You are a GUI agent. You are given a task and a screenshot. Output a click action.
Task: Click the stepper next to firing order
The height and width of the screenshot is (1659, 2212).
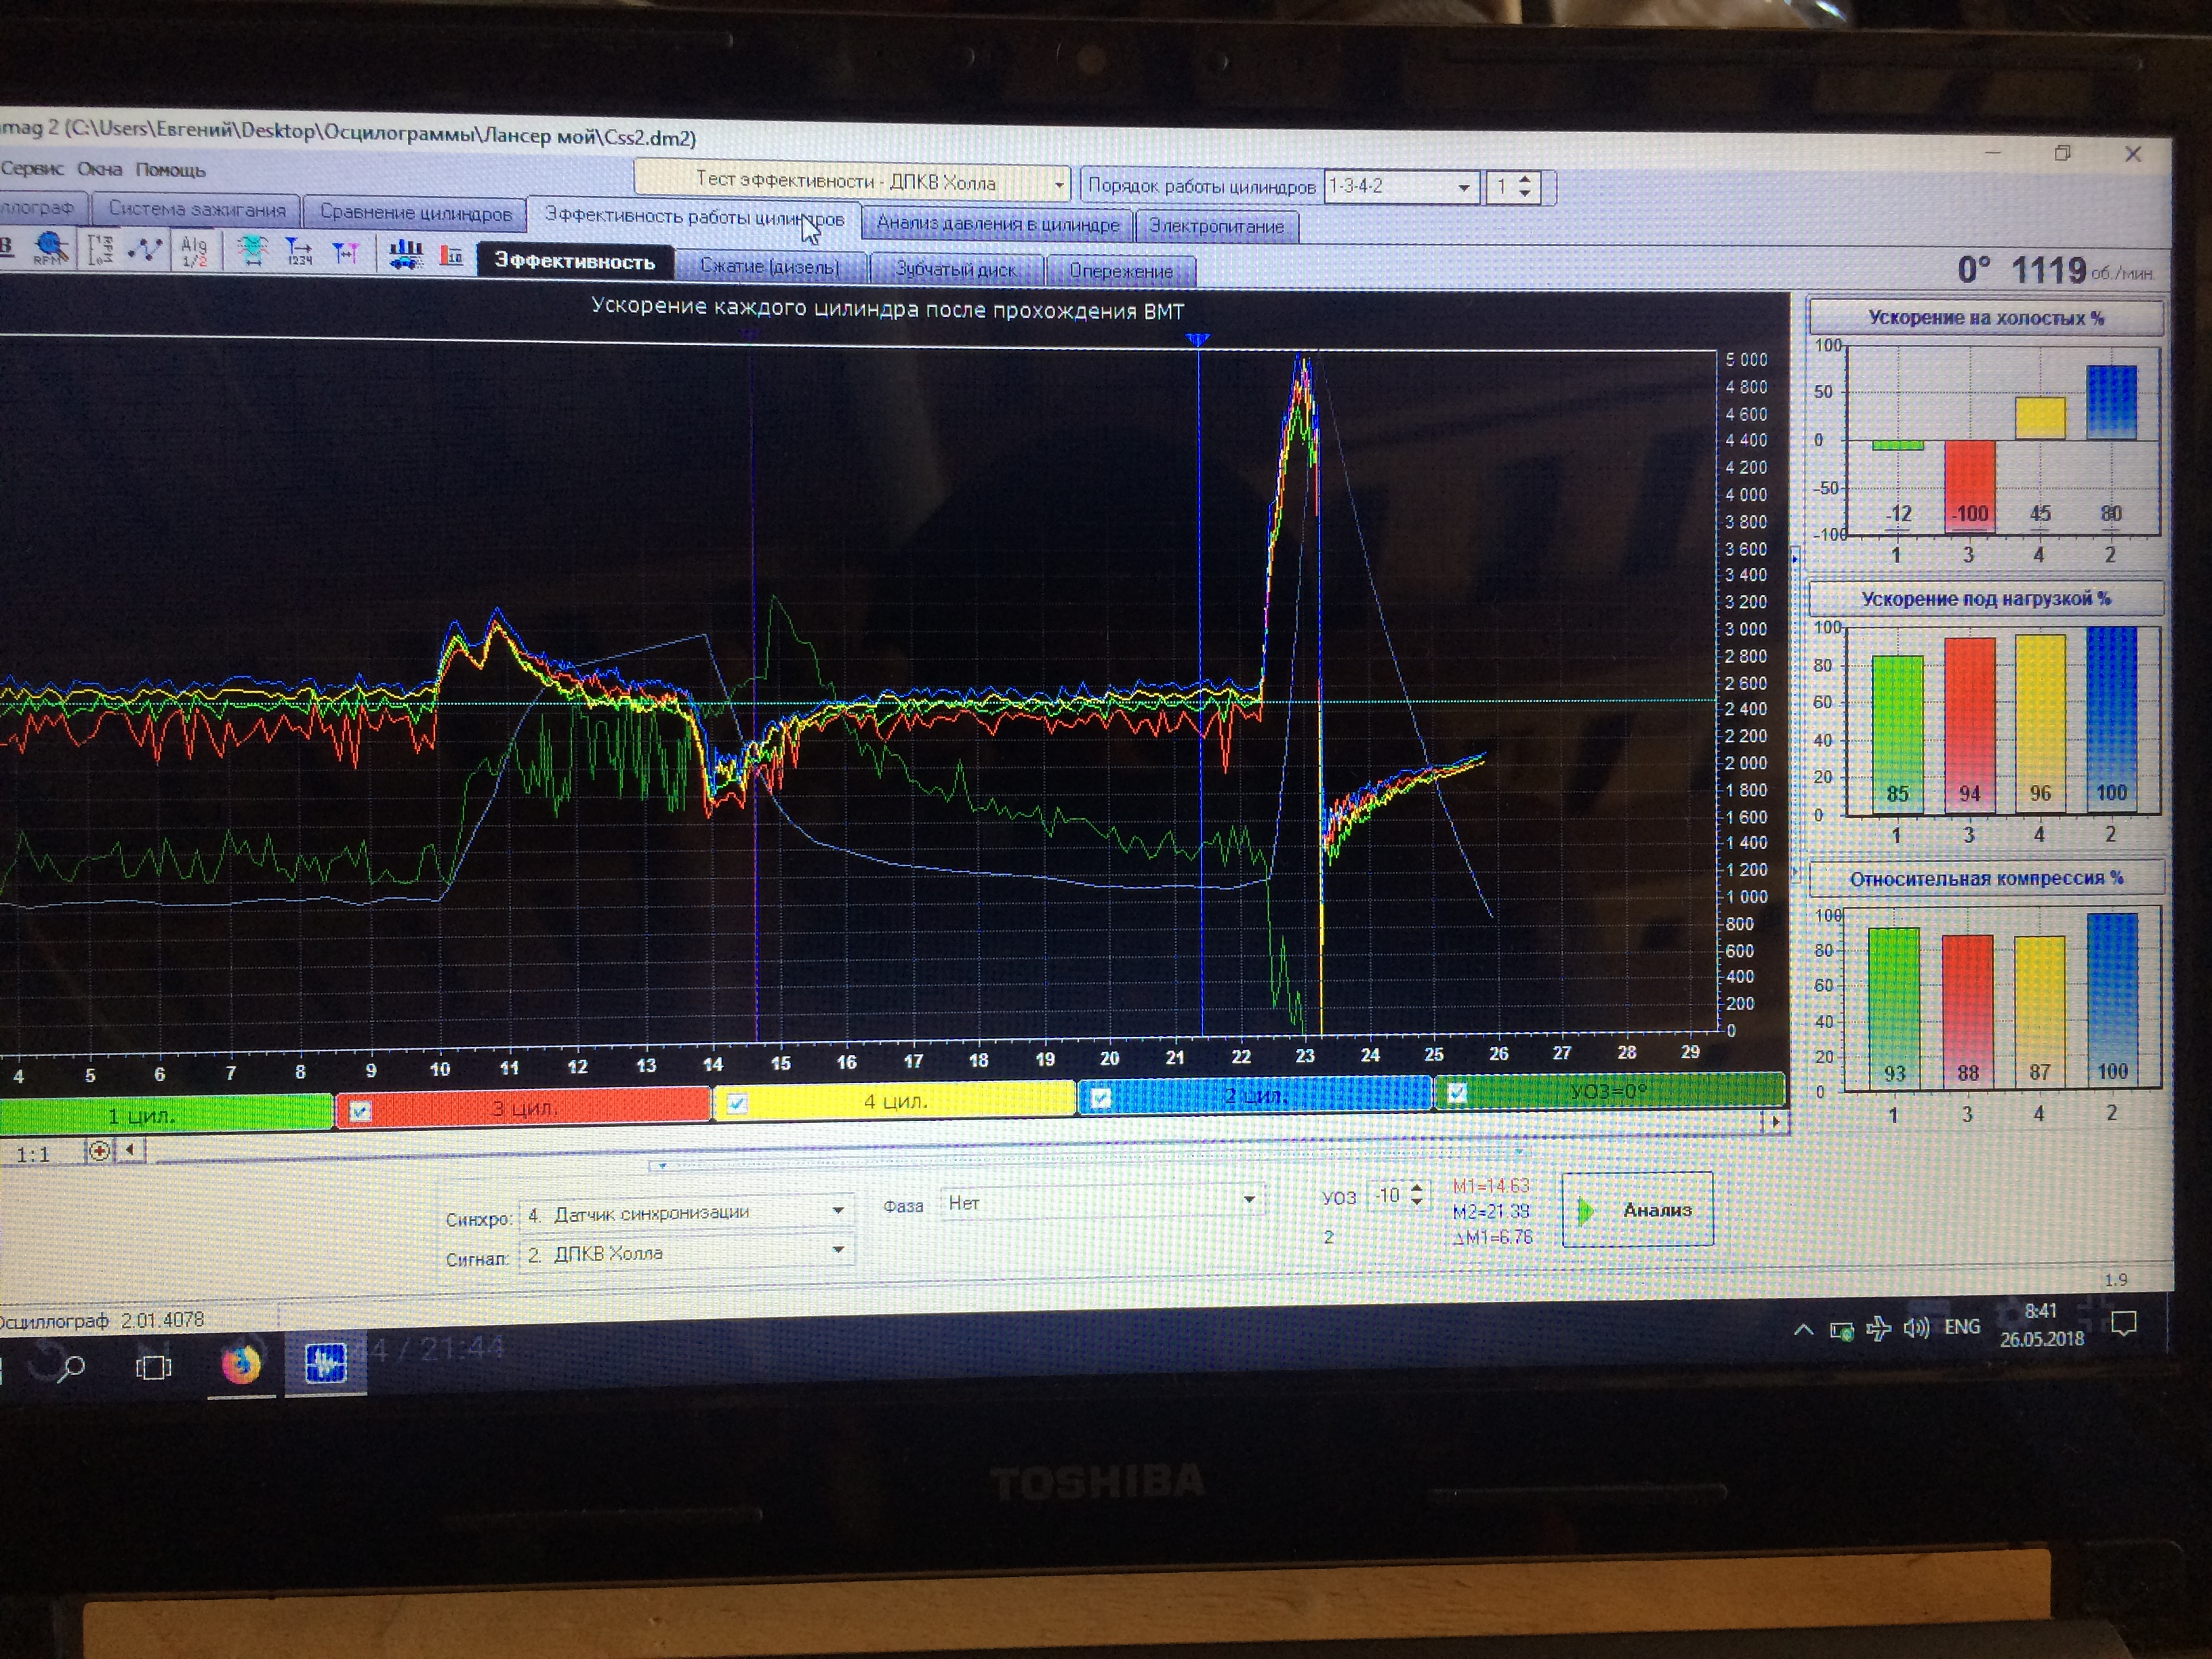pyautogui.click(x=1525, y=186)
